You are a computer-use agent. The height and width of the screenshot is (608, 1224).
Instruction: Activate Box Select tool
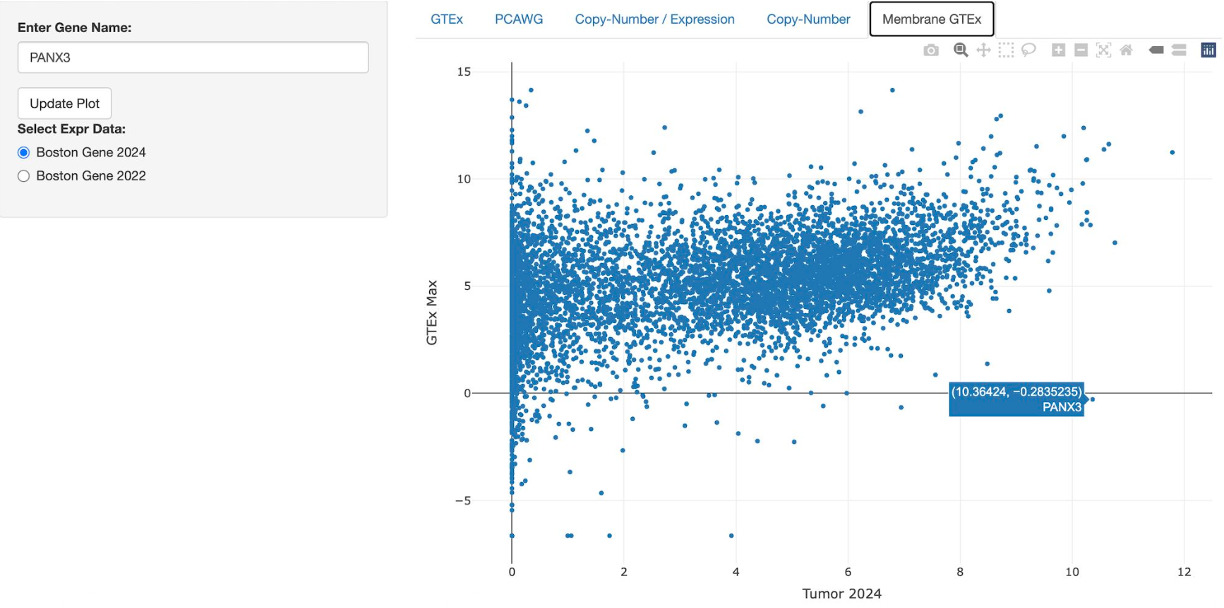tap(1006, 50)
